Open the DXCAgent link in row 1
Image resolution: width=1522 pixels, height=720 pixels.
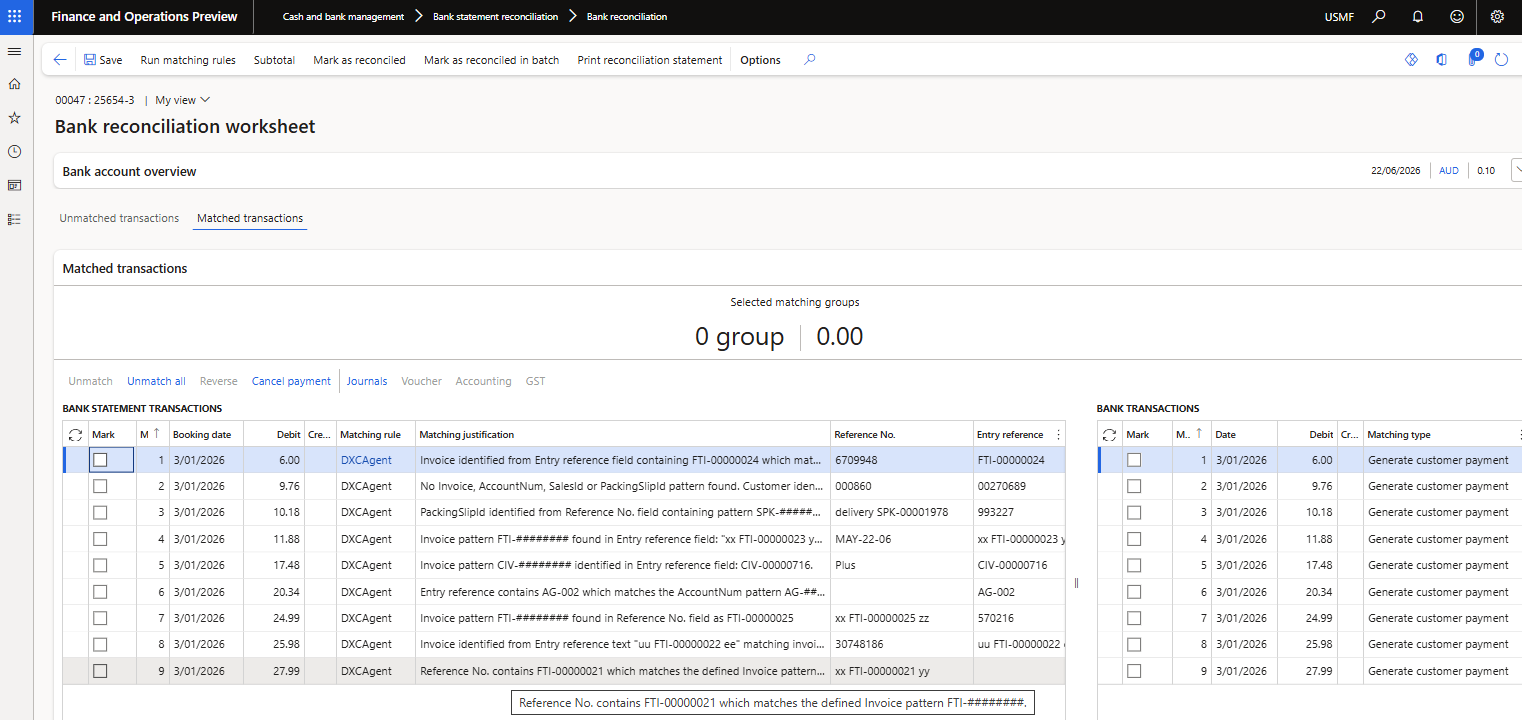pos(366,460)
